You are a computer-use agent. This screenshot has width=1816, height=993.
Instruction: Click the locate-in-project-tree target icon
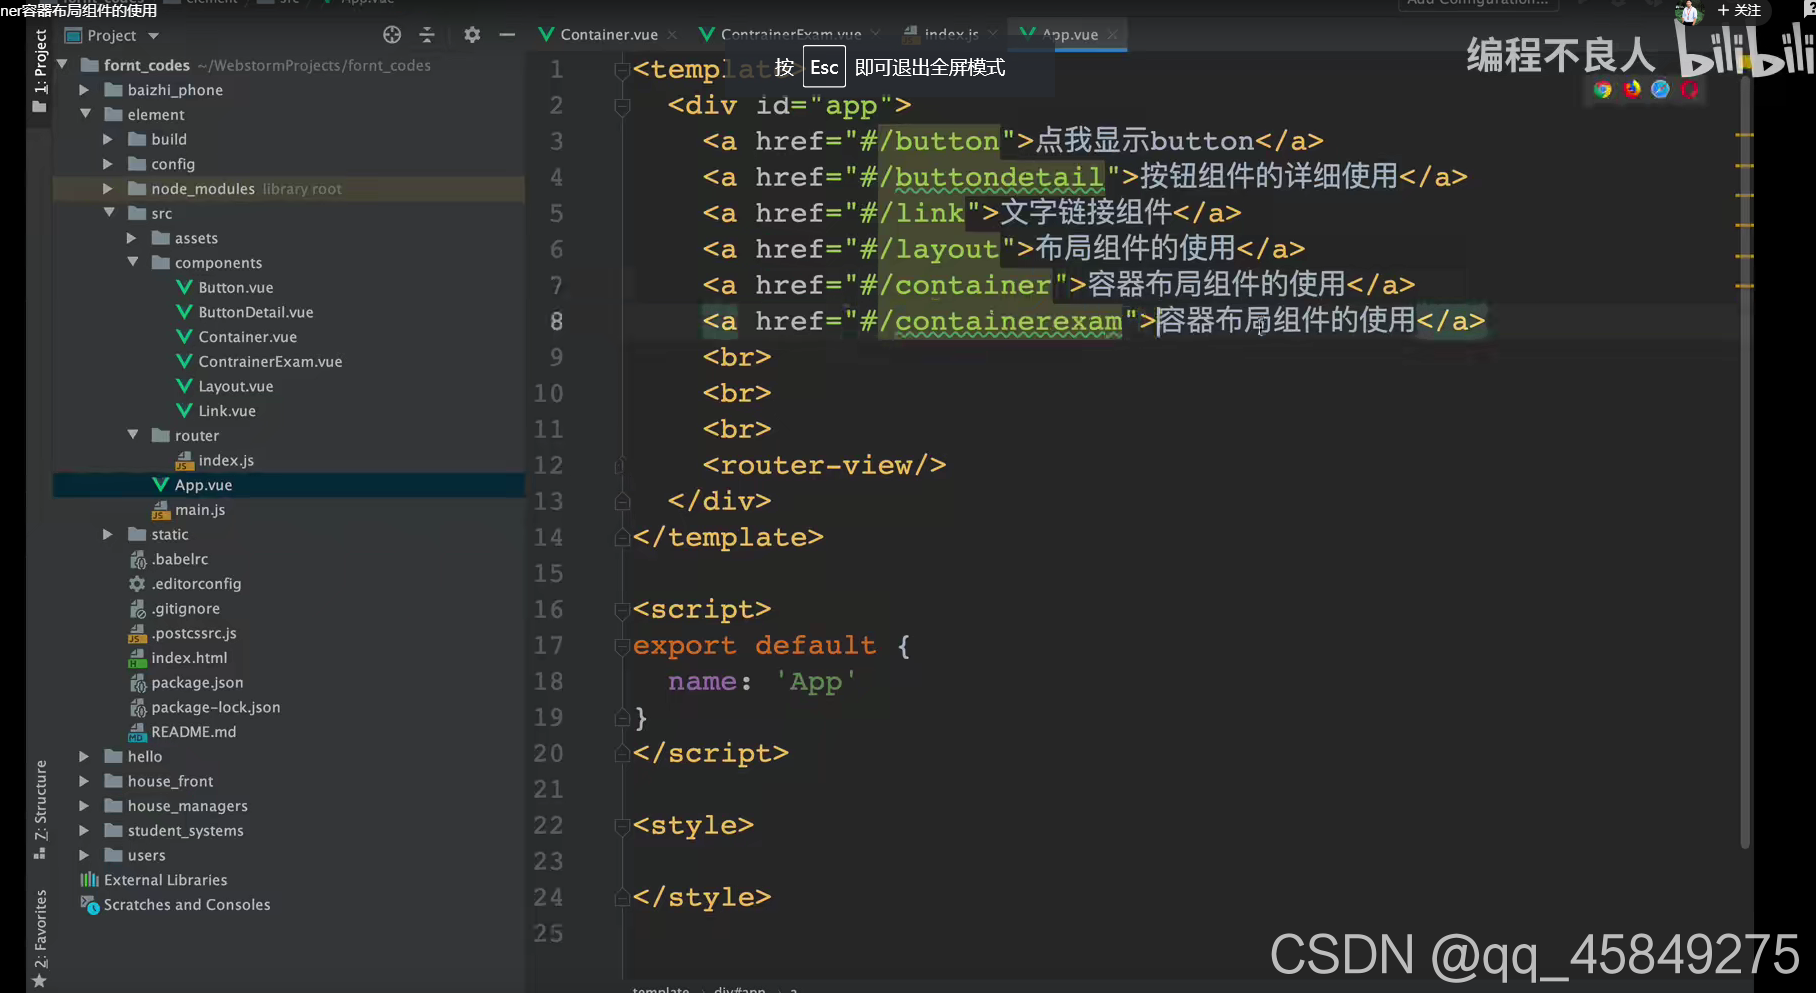[392, 35]
